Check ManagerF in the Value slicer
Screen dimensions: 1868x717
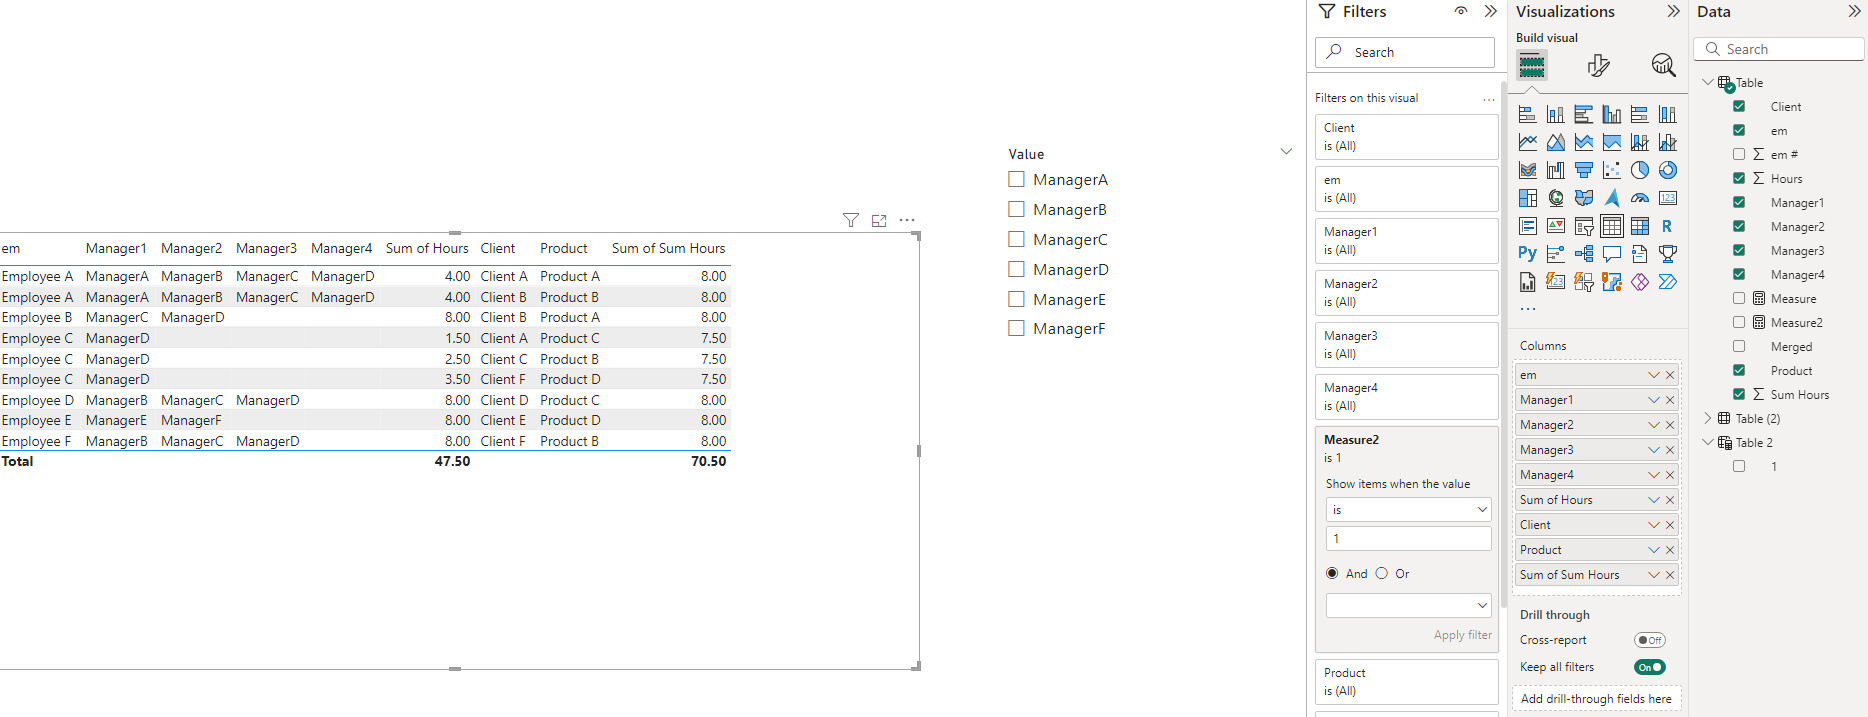[x=1016, y=328]
